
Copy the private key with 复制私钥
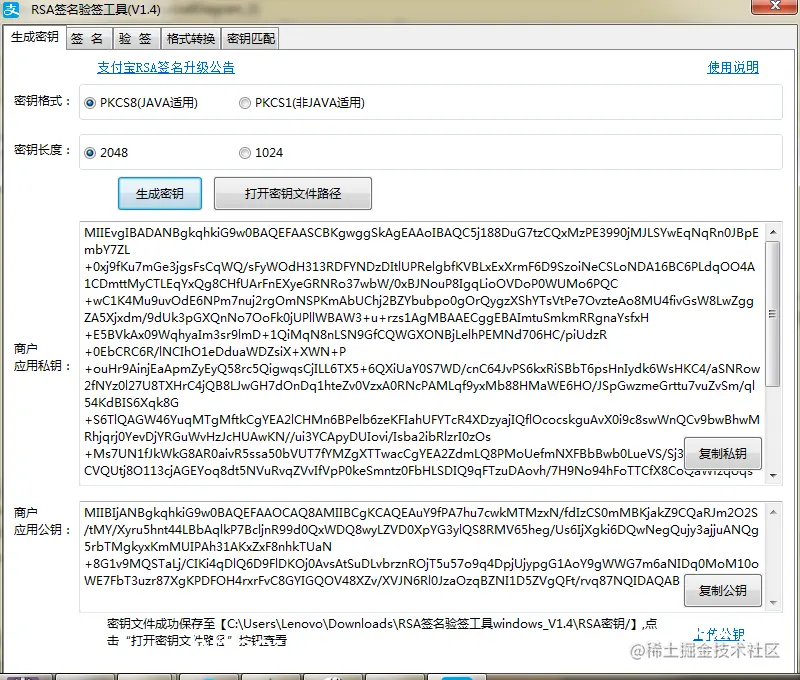[x=722, y=454]
